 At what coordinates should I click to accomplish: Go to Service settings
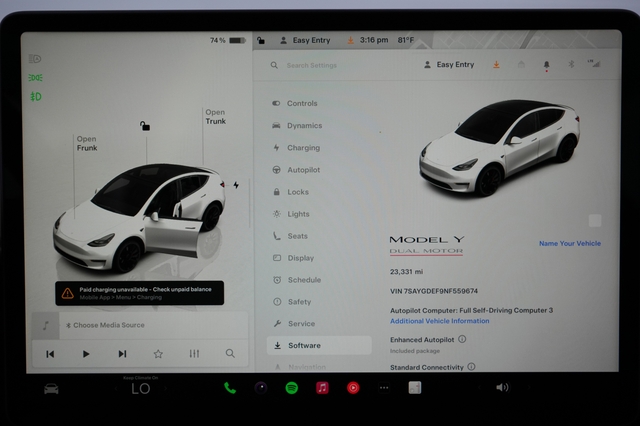294,324
